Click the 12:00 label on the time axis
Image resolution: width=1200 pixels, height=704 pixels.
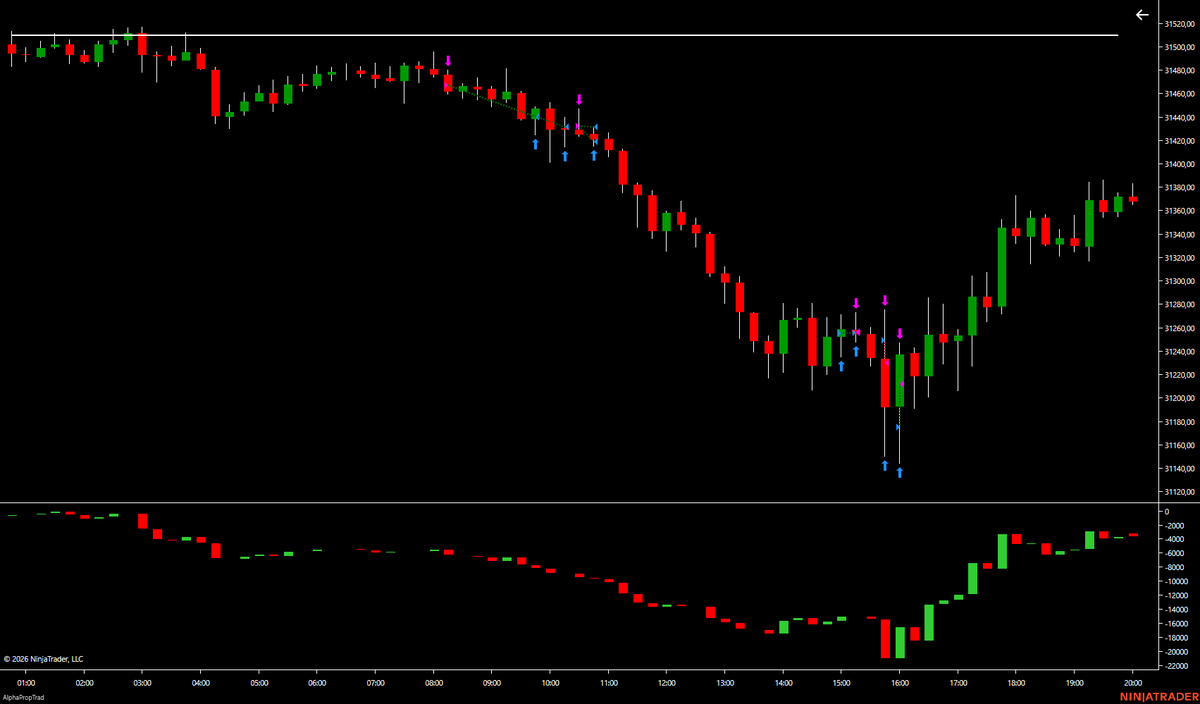pyautogui.click(x=666, y=683)
